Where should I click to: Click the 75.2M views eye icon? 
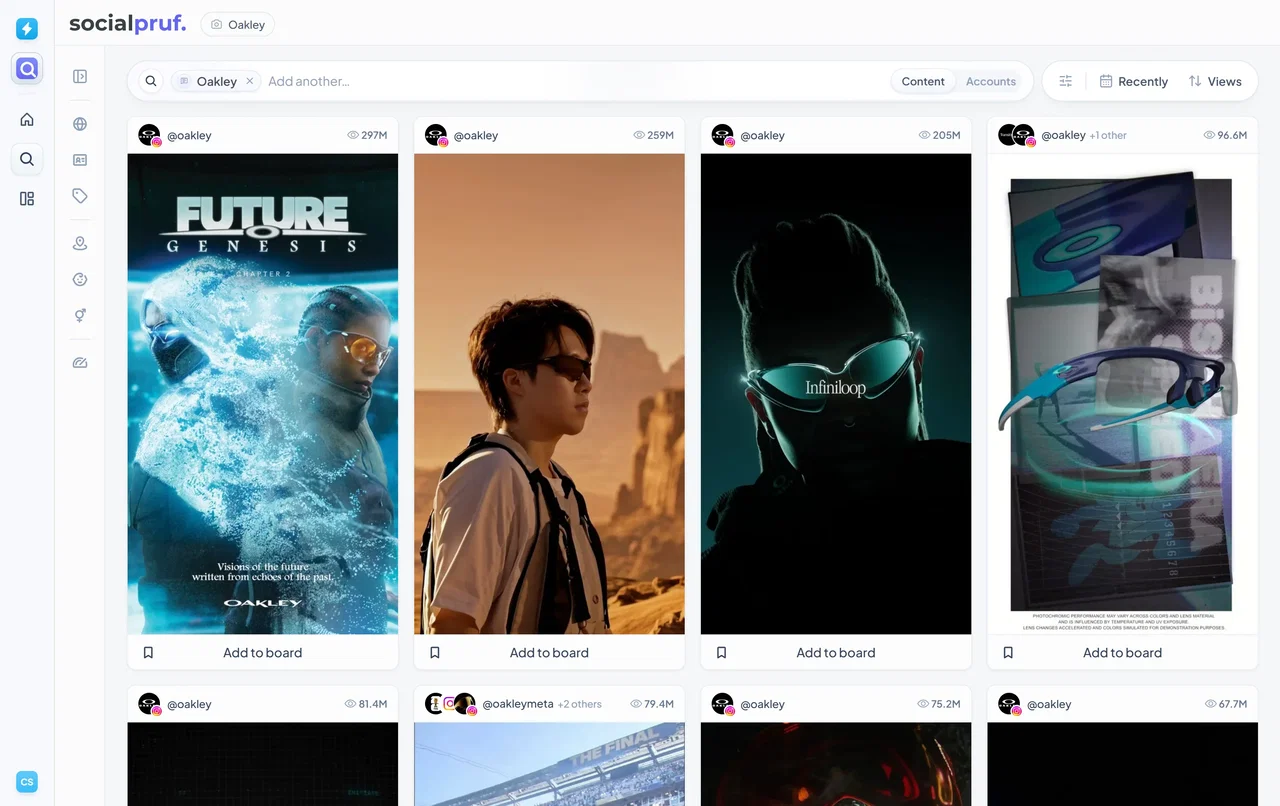coord(923,704)
